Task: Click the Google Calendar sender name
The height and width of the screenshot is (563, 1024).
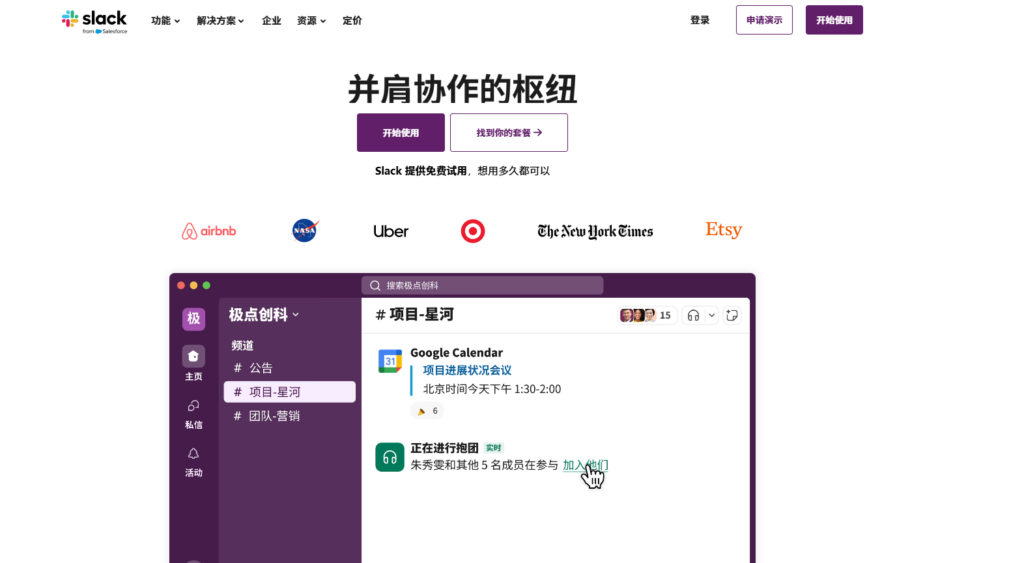Action: (x=456, y=353)
